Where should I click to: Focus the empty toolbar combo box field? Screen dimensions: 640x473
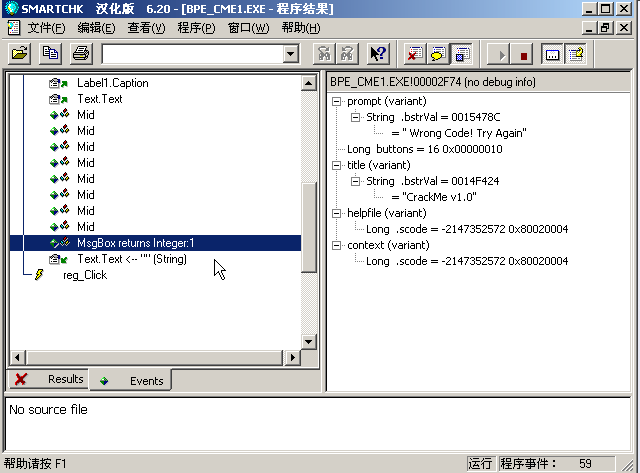193,54
